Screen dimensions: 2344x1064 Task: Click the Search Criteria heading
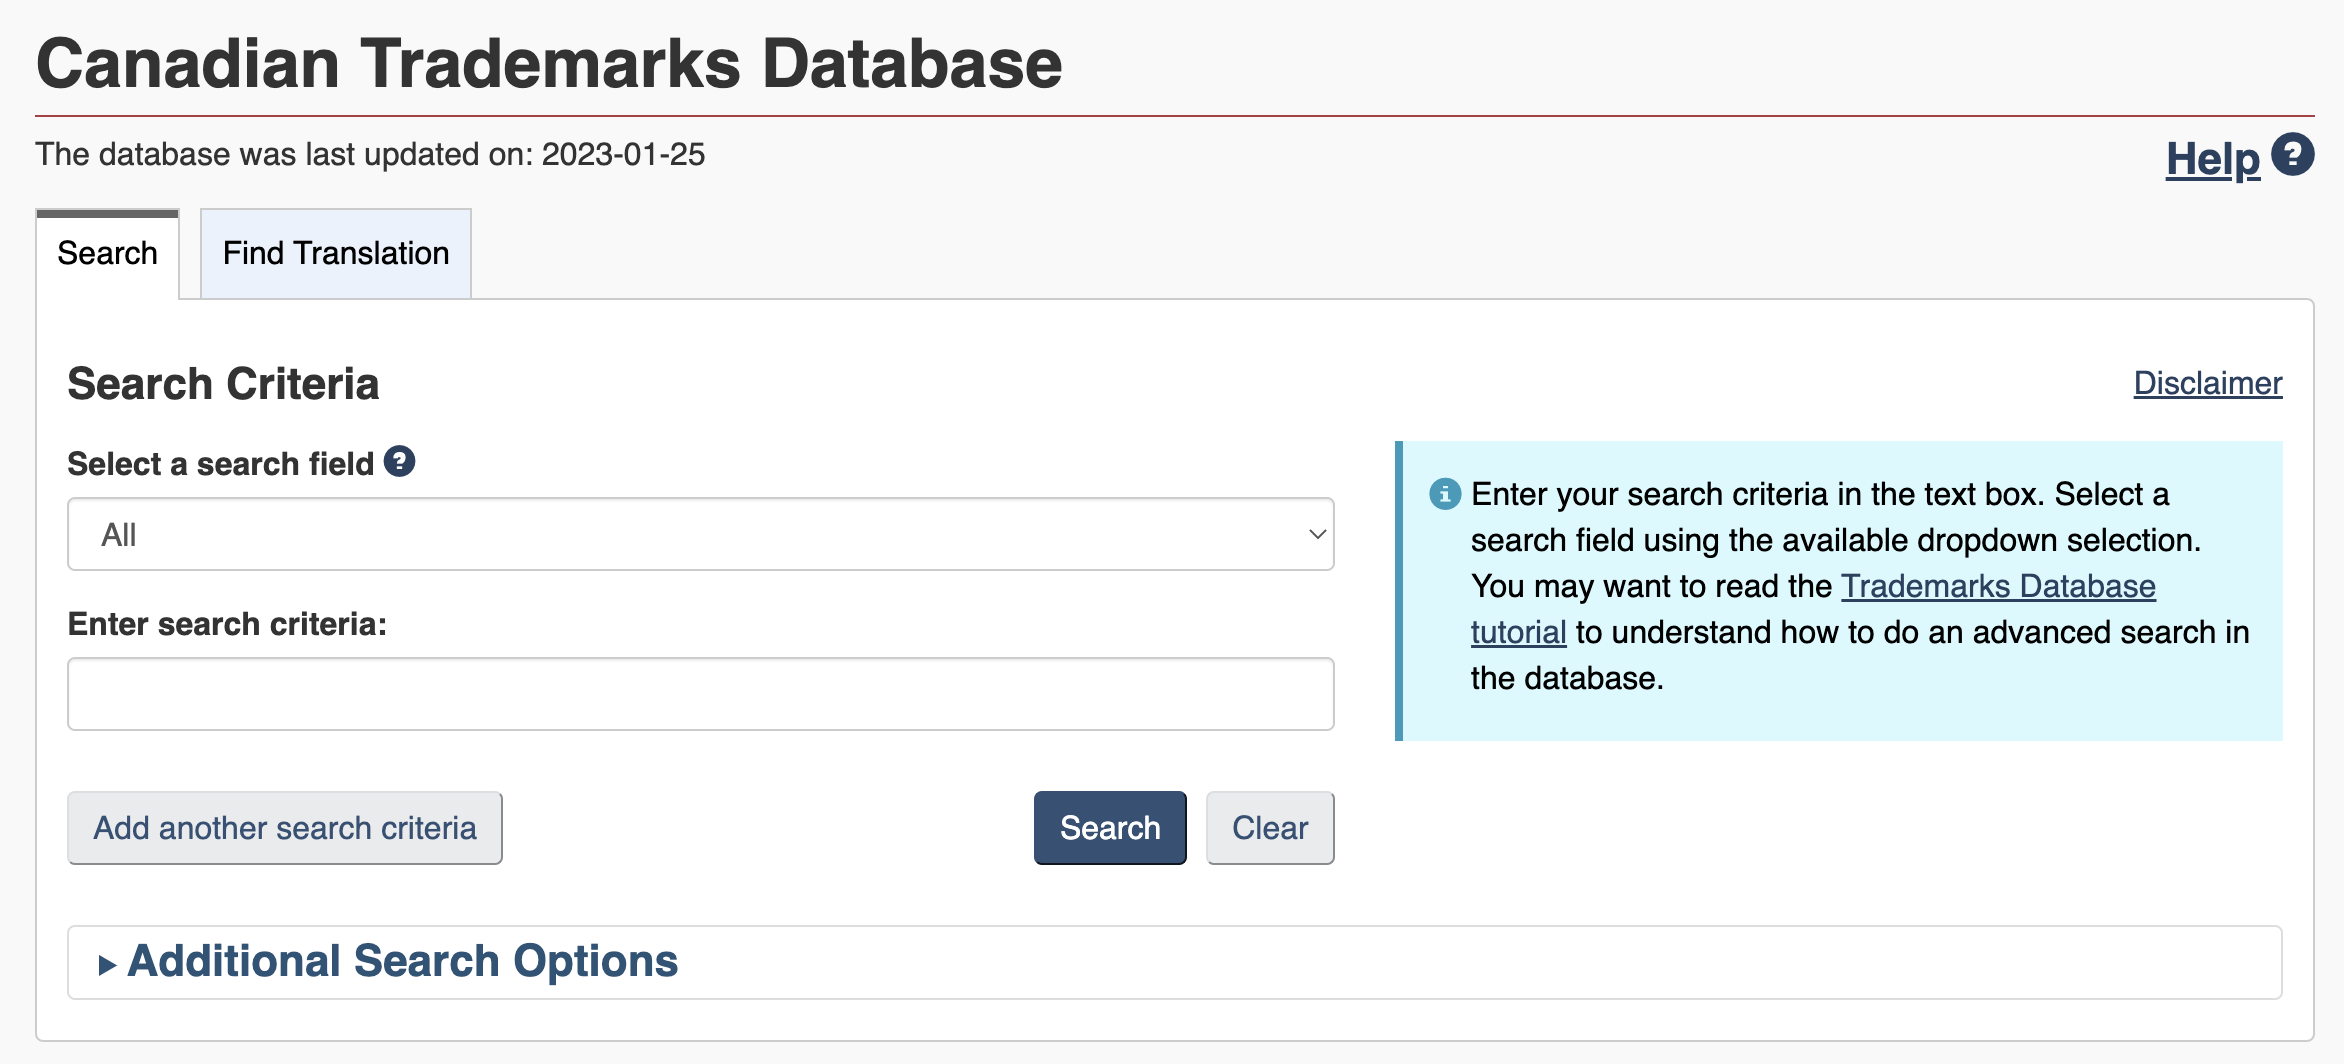click(x=223, y=384)
